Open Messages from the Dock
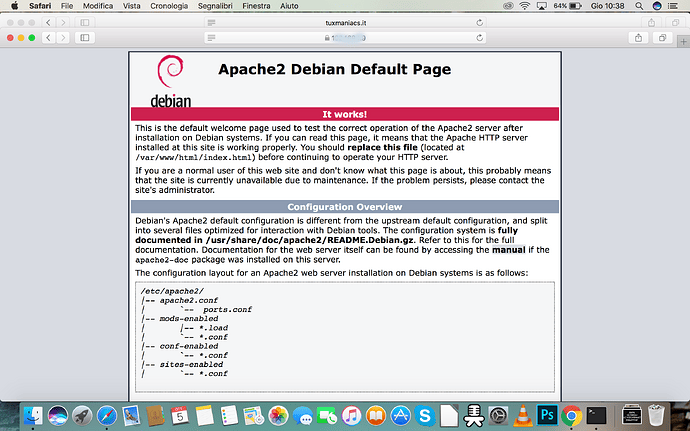This screenshot has width=690, height=431. coord(303,416)
